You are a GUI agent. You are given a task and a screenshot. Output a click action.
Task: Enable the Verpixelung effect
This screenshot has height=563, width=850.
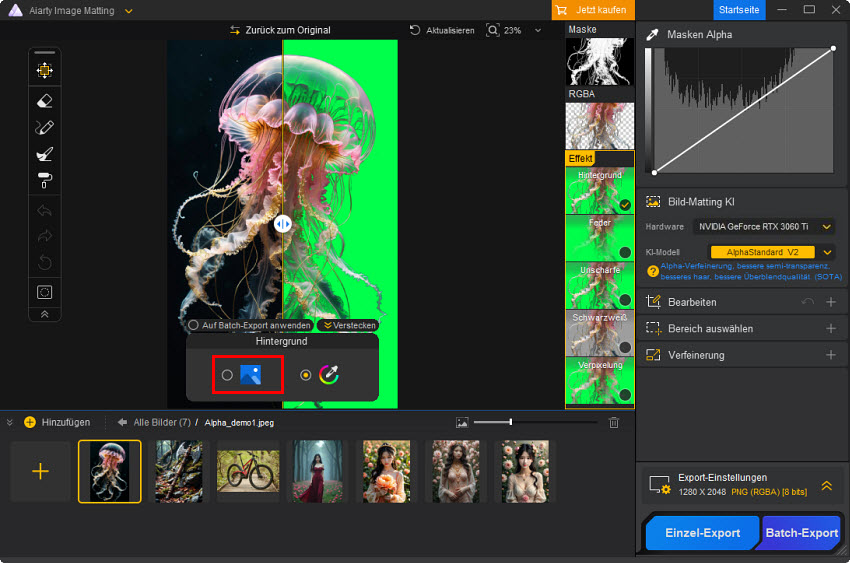[625, 394]
